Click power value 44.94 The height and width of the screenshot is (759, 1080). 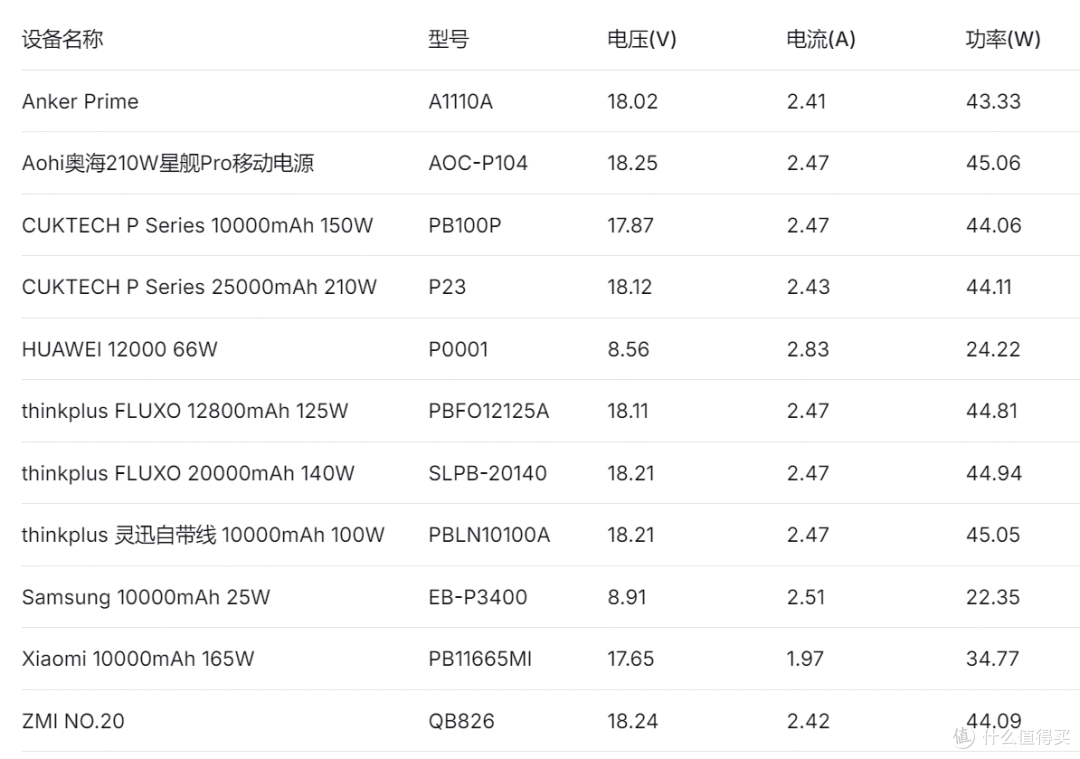994,474
